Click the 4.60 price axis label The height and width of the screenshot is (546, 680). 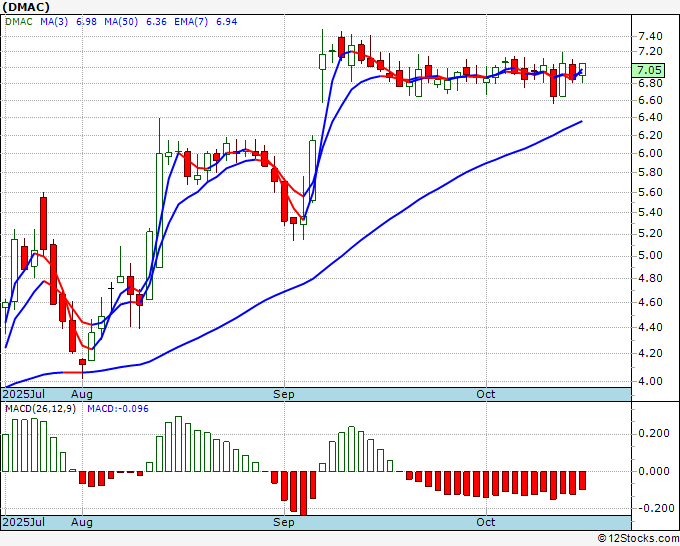pos(650,302)
